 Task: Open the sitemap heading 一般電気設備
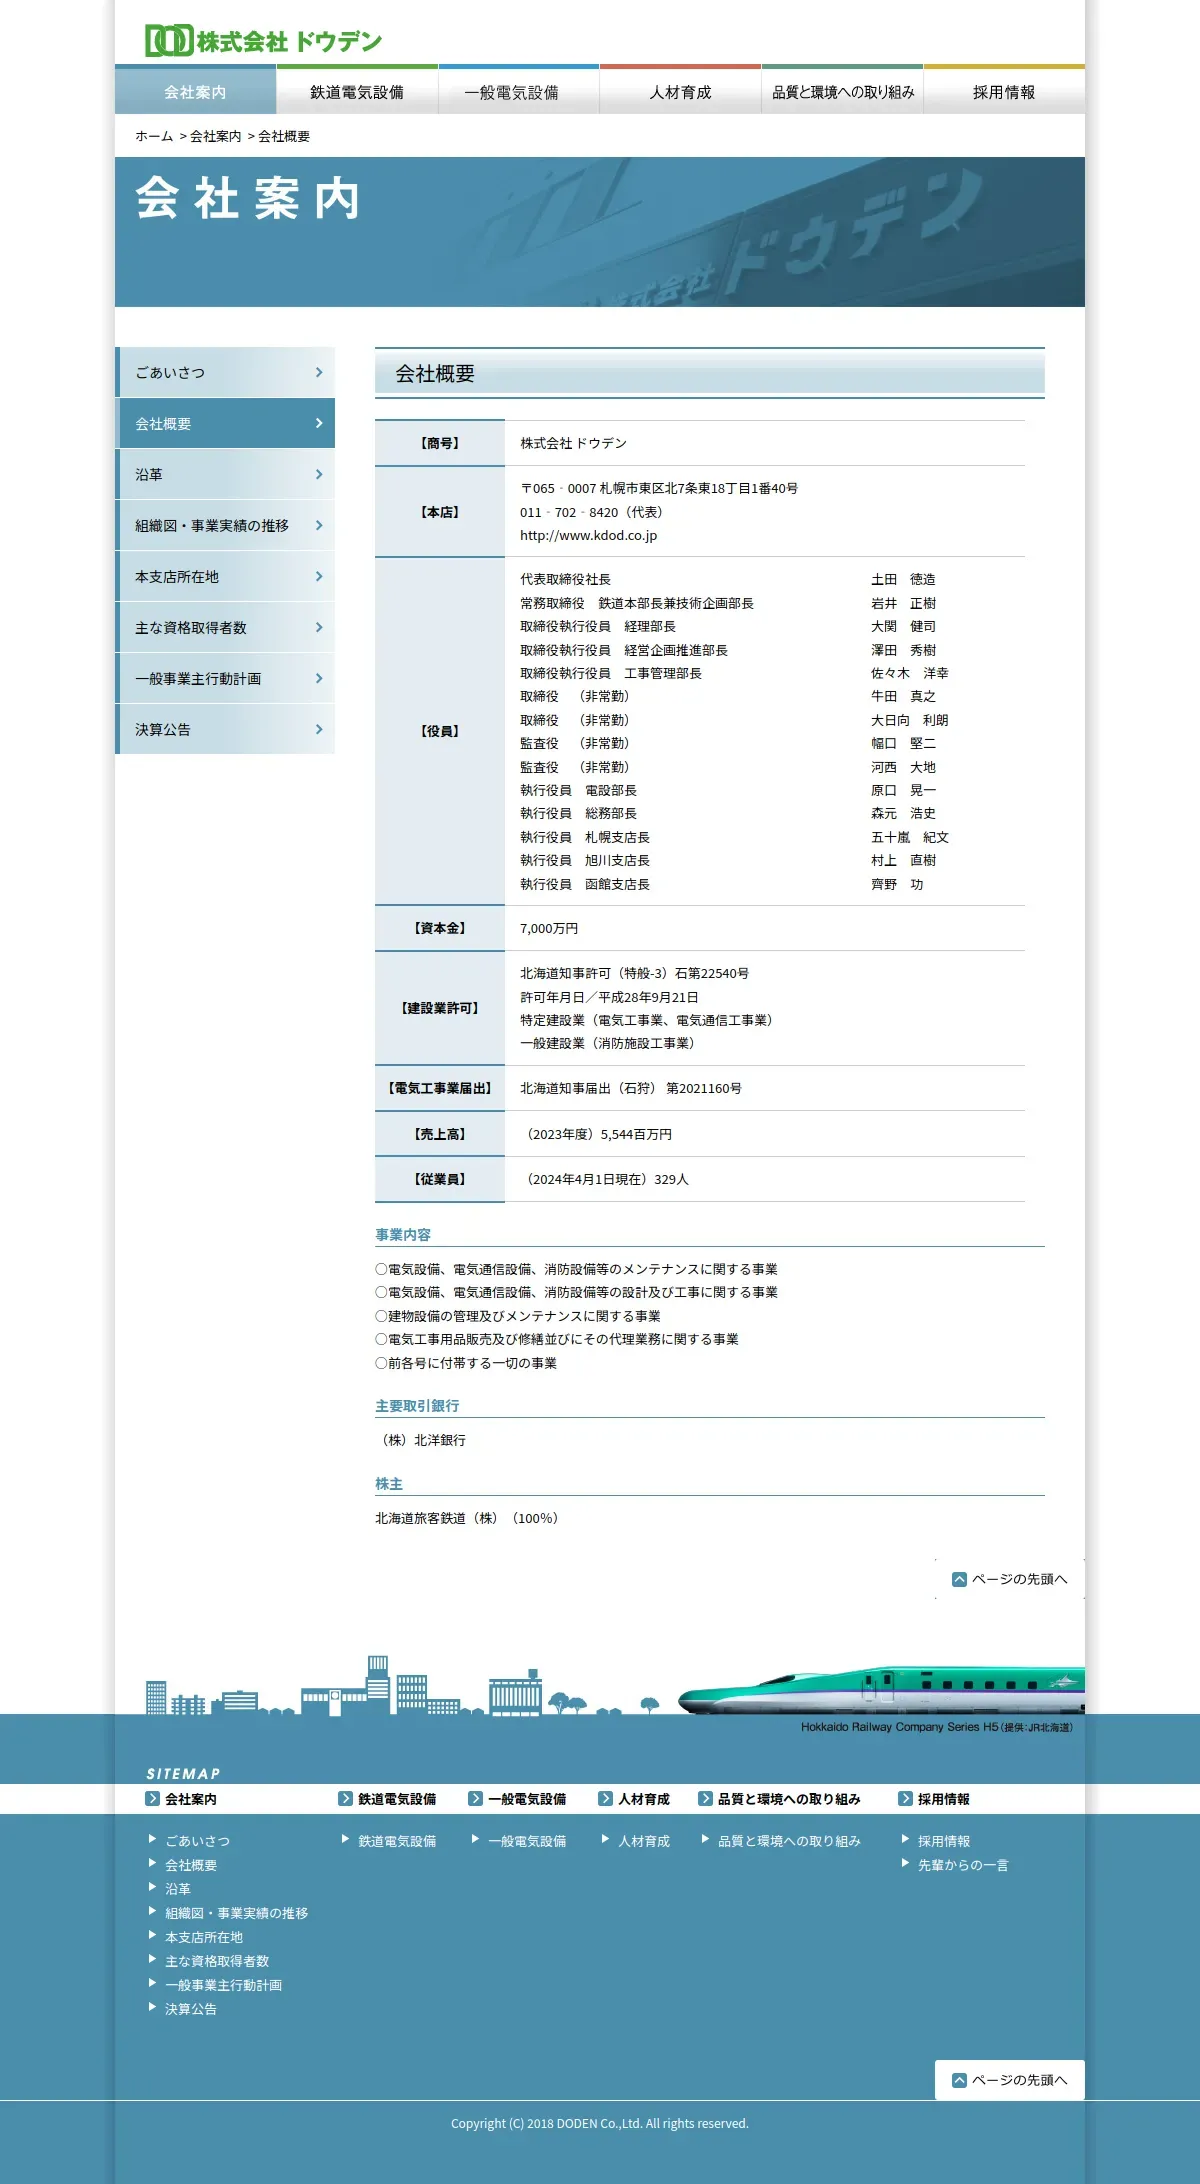(x=527, y=1799)
